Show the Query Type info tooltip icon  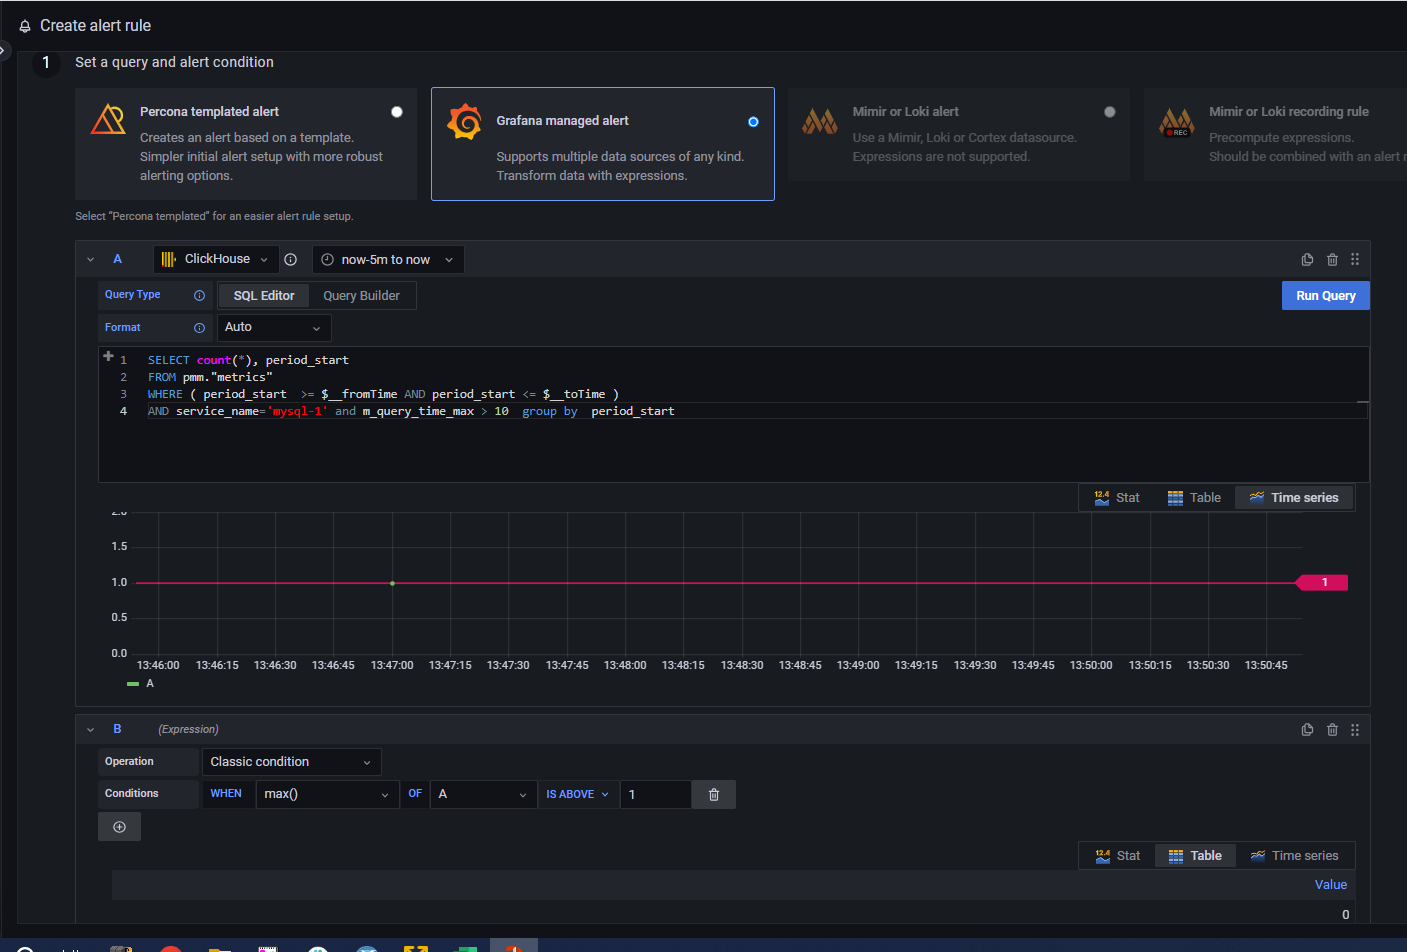pyautogui.click(x=199, y=296)
